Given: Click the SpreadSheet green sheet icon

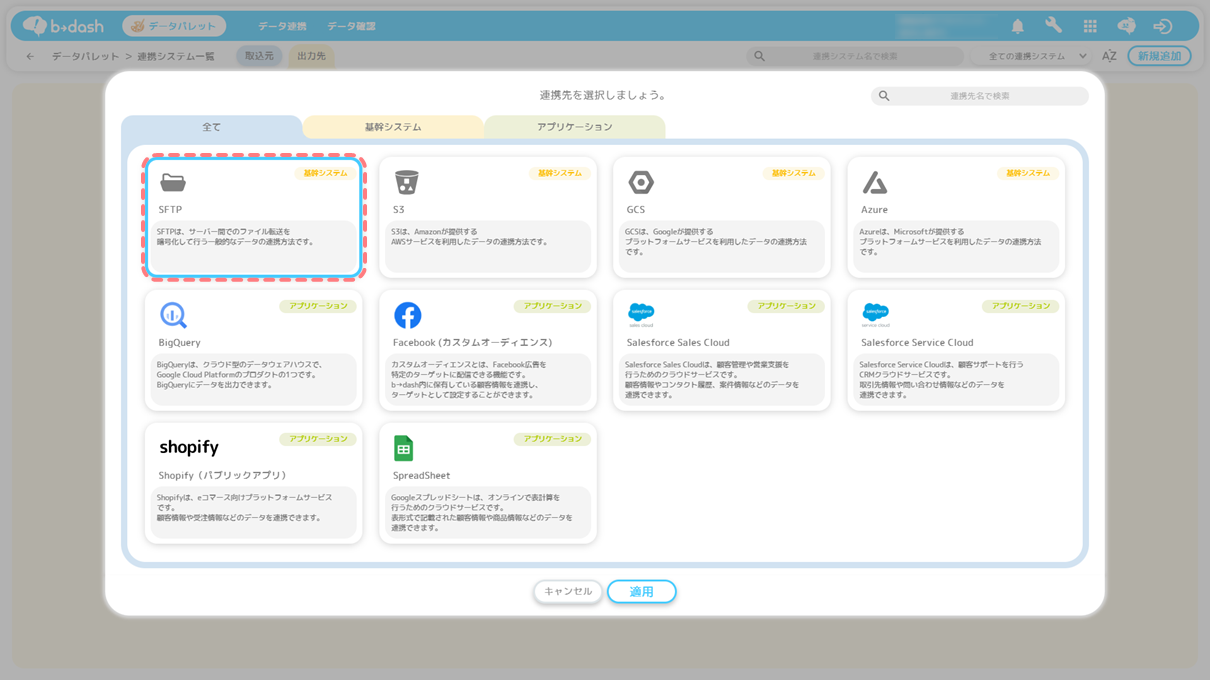Looking at the screenshot, I should [x=403, y=448].
